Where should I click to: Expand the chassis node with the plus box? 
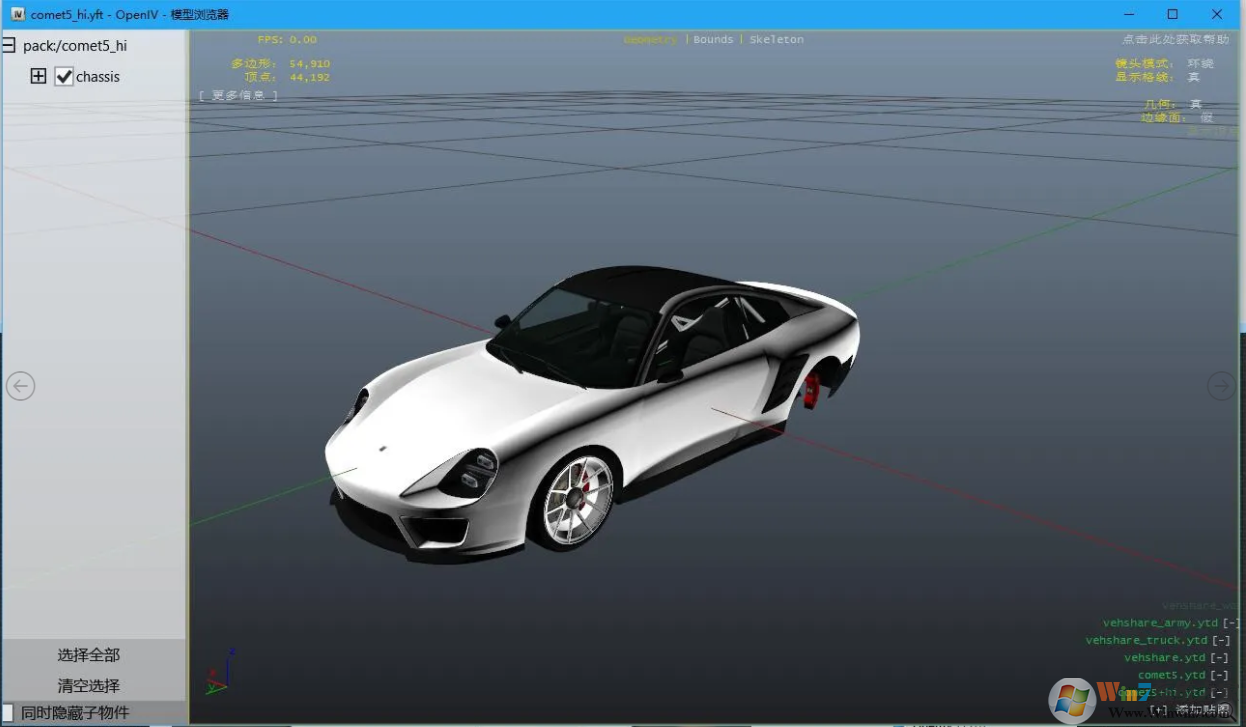coord(38,75)
